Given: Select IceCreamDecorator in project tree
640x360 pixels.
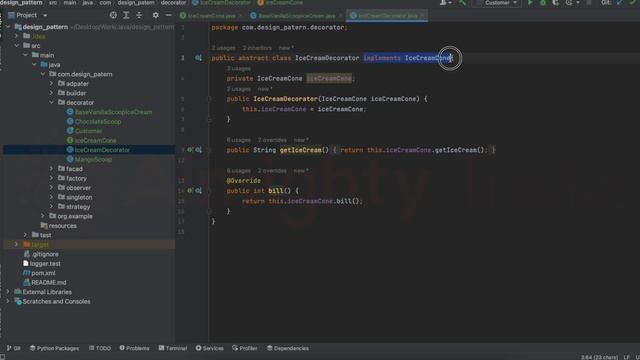Looking at the screenshot, I should 98,150.
